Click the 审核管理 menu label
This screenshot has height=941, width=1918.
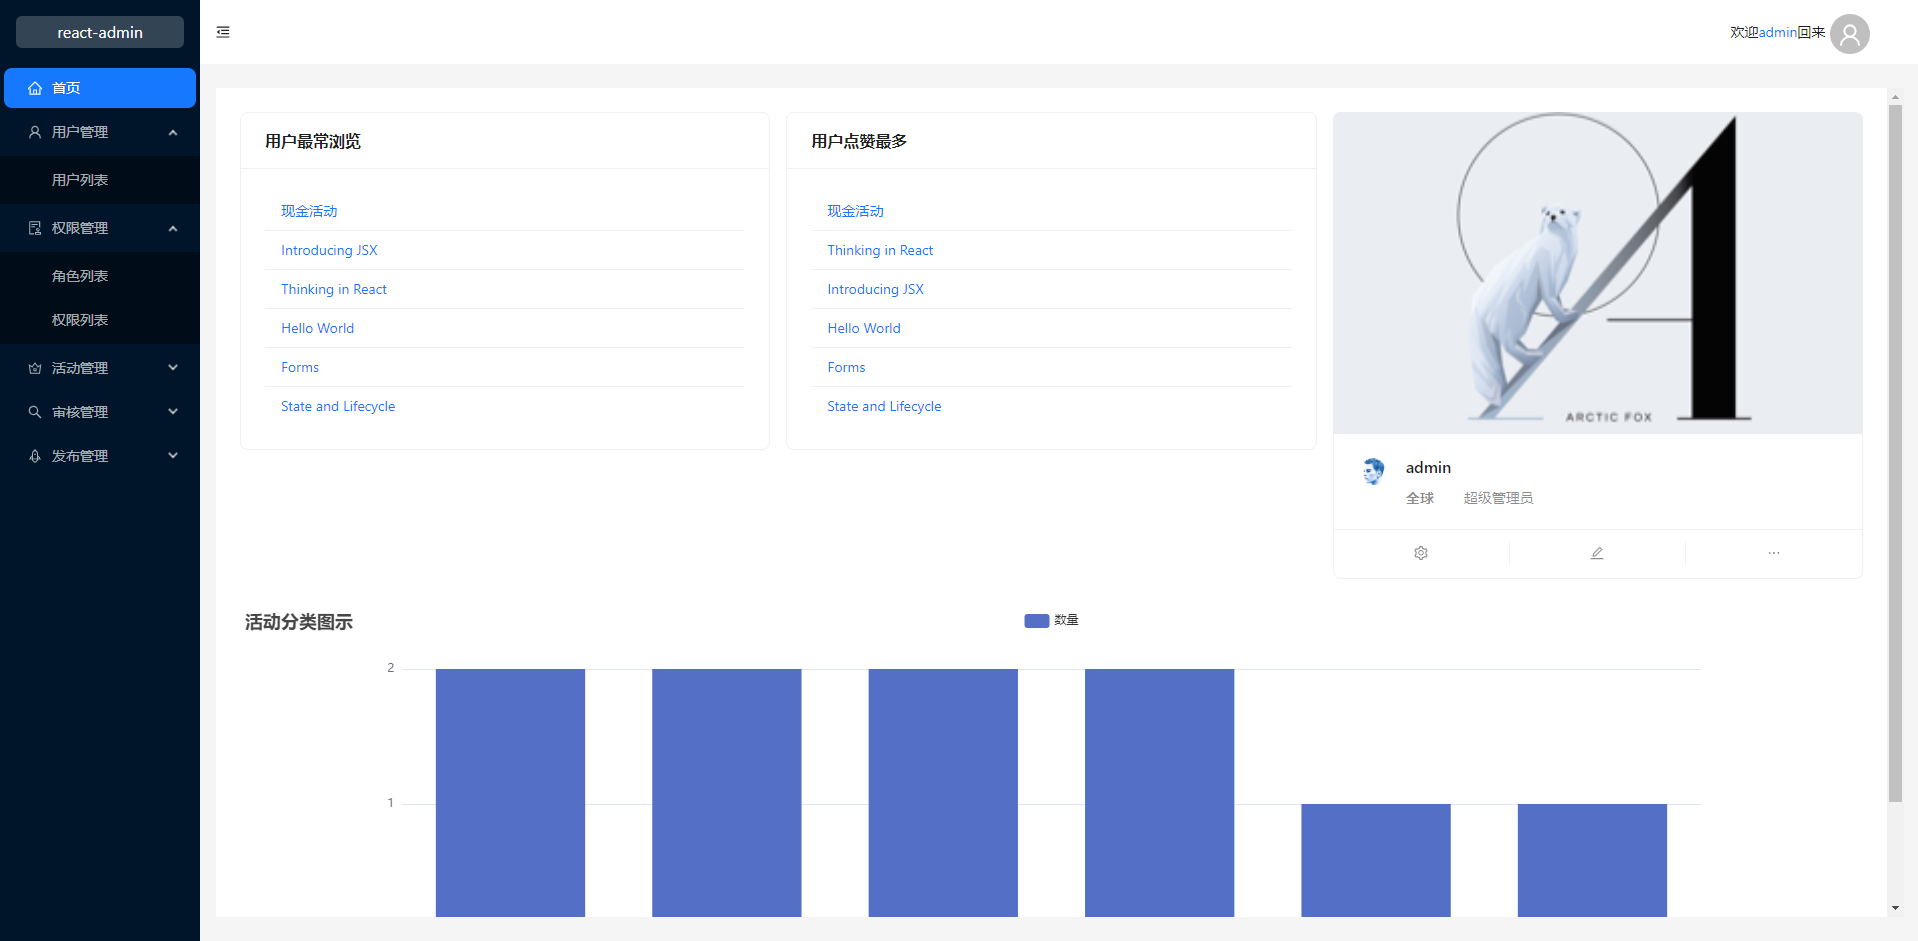click(x=80, y=412)
